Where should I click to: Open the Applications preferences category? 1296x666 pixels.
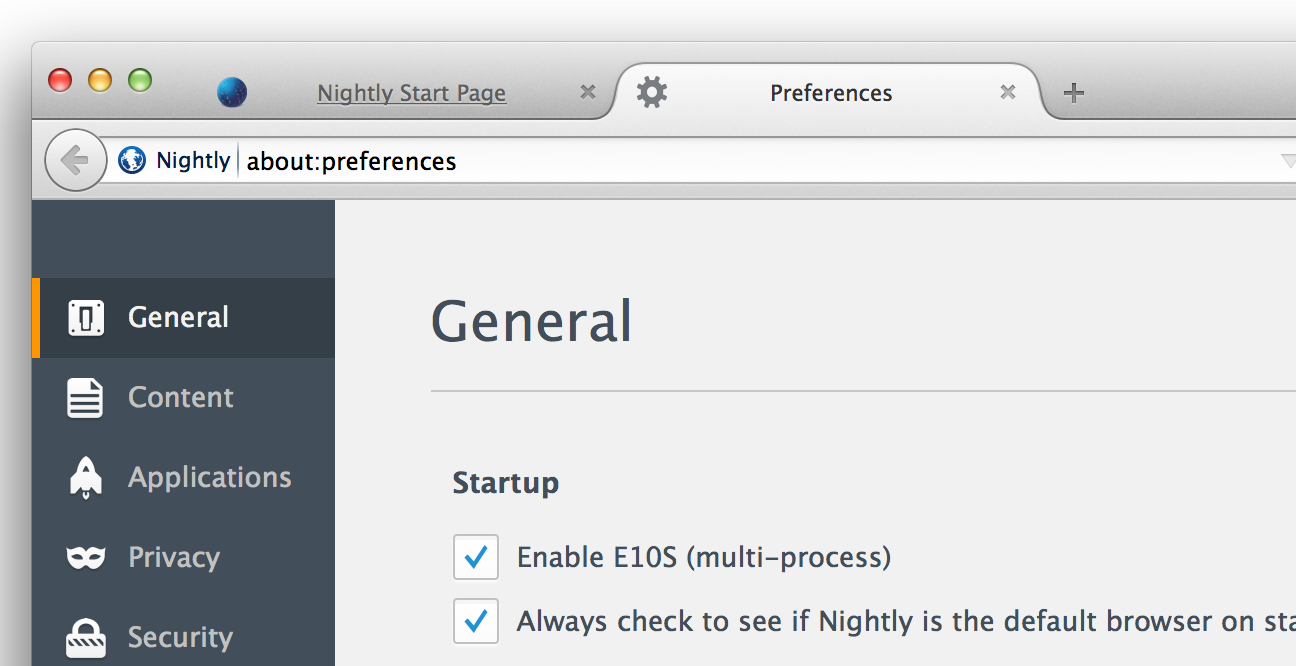tap(184, 478)
